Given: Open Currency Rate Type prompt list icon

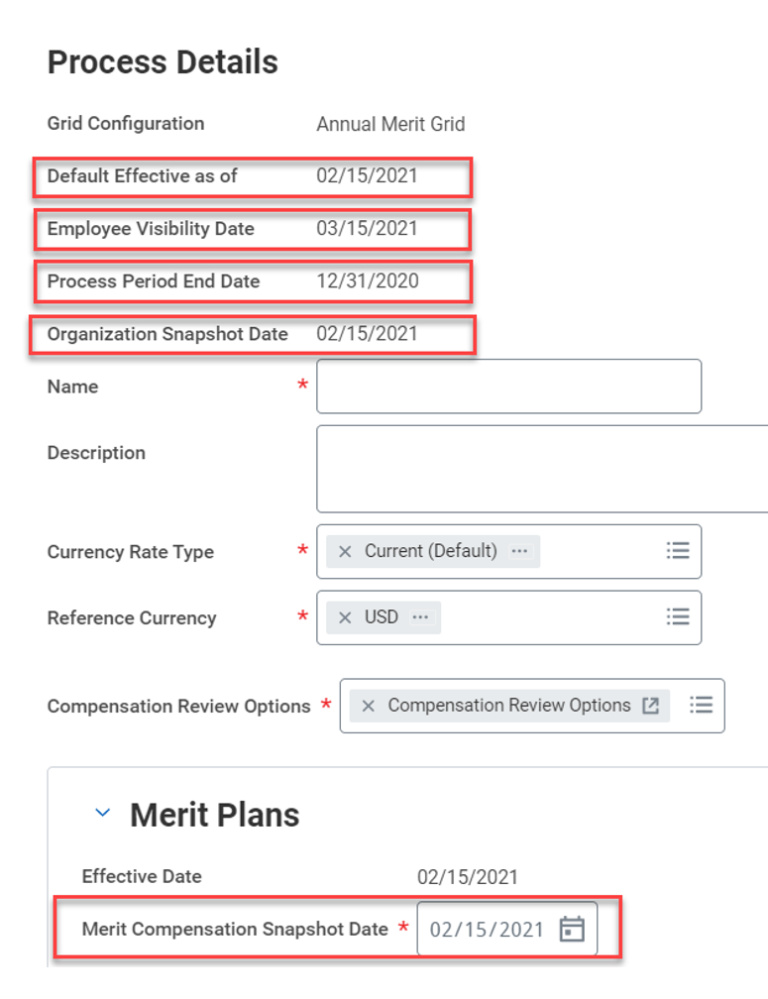Looking at the screenshot, I should pos(678,550).
